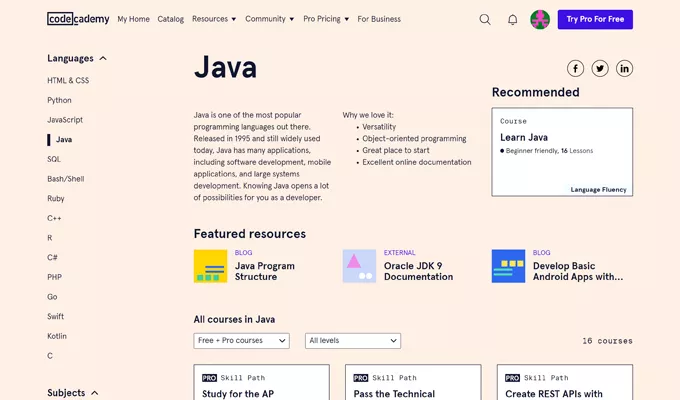
Task: Open Develop Basic Android Apps thumbnail
Action: pos(508,266)
